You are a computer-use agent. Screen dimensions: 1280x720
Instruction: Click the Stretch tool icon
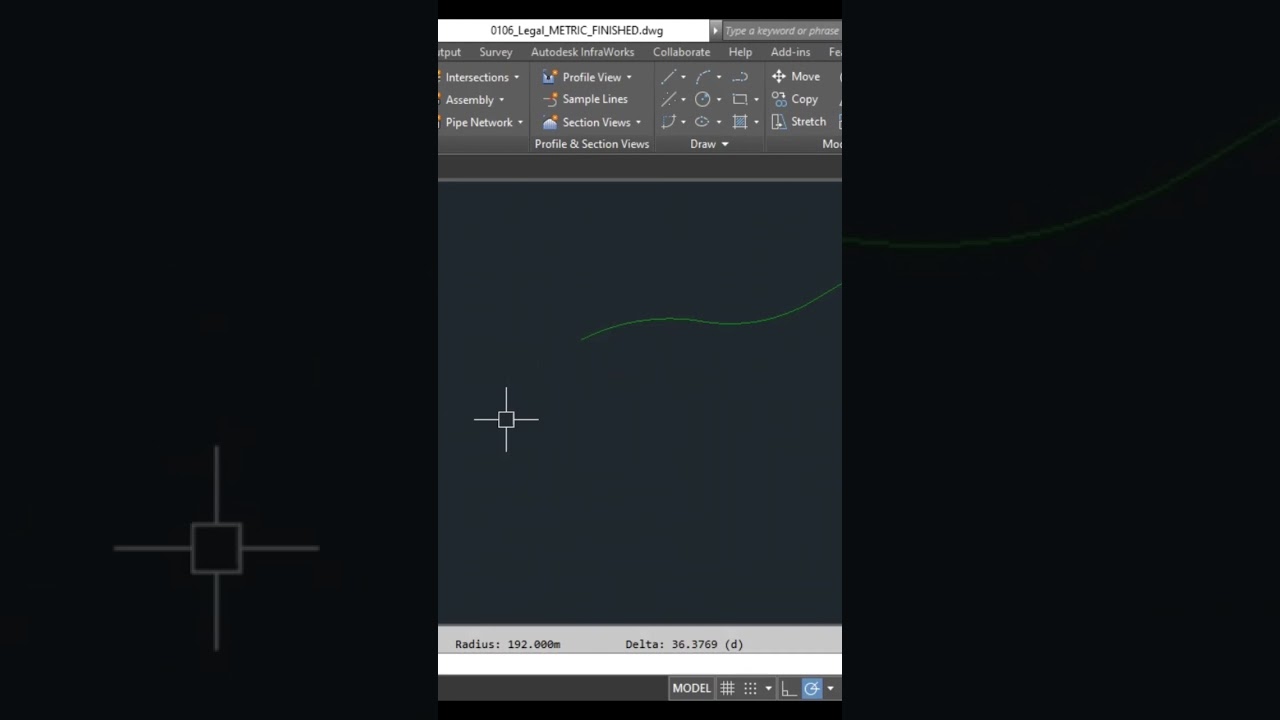tap(779, 122)
